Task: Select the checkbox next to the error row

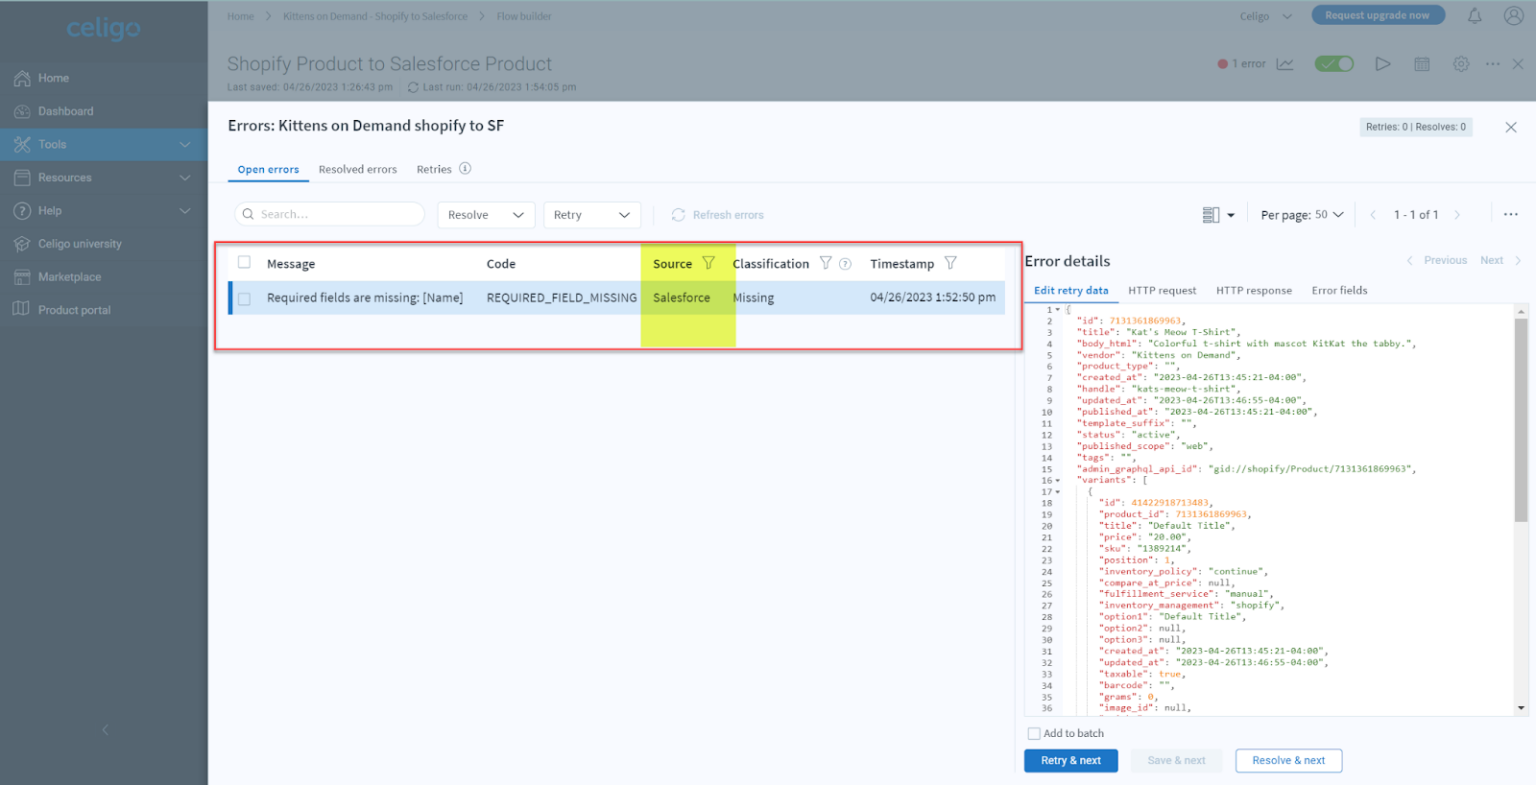Action: pos(244,297)
